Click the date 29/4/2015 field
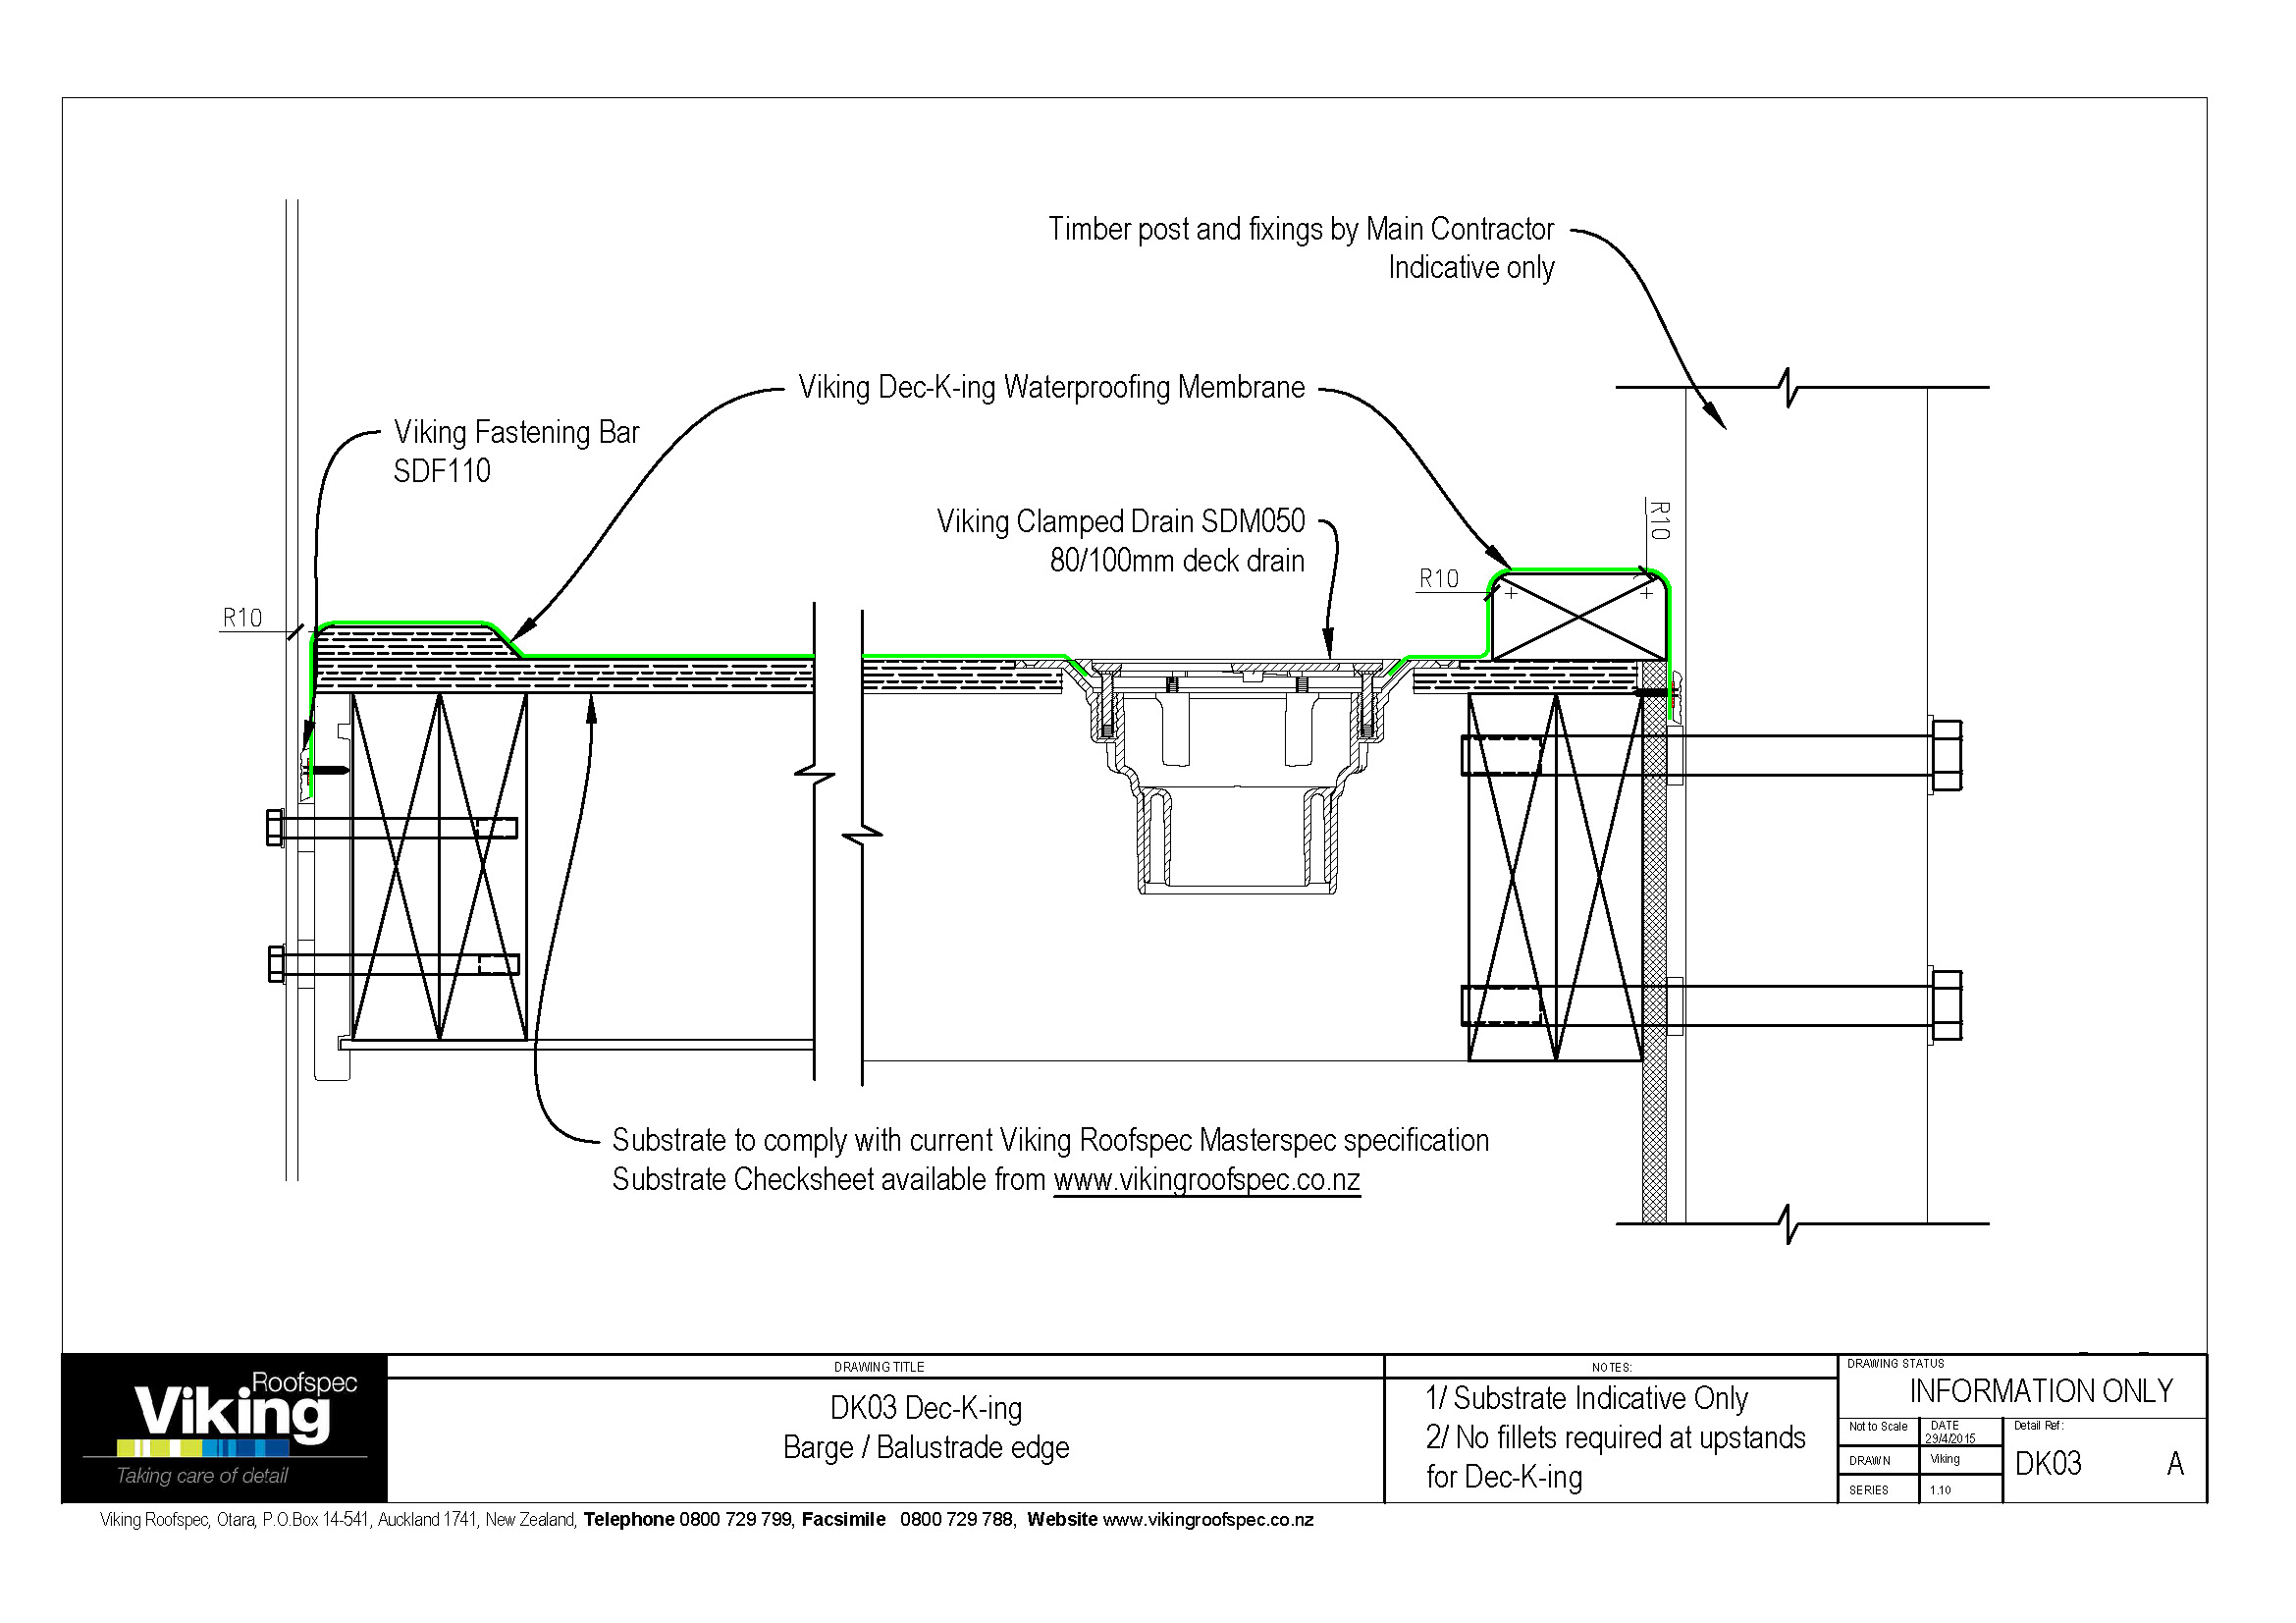 [x=1949, y=1438]
